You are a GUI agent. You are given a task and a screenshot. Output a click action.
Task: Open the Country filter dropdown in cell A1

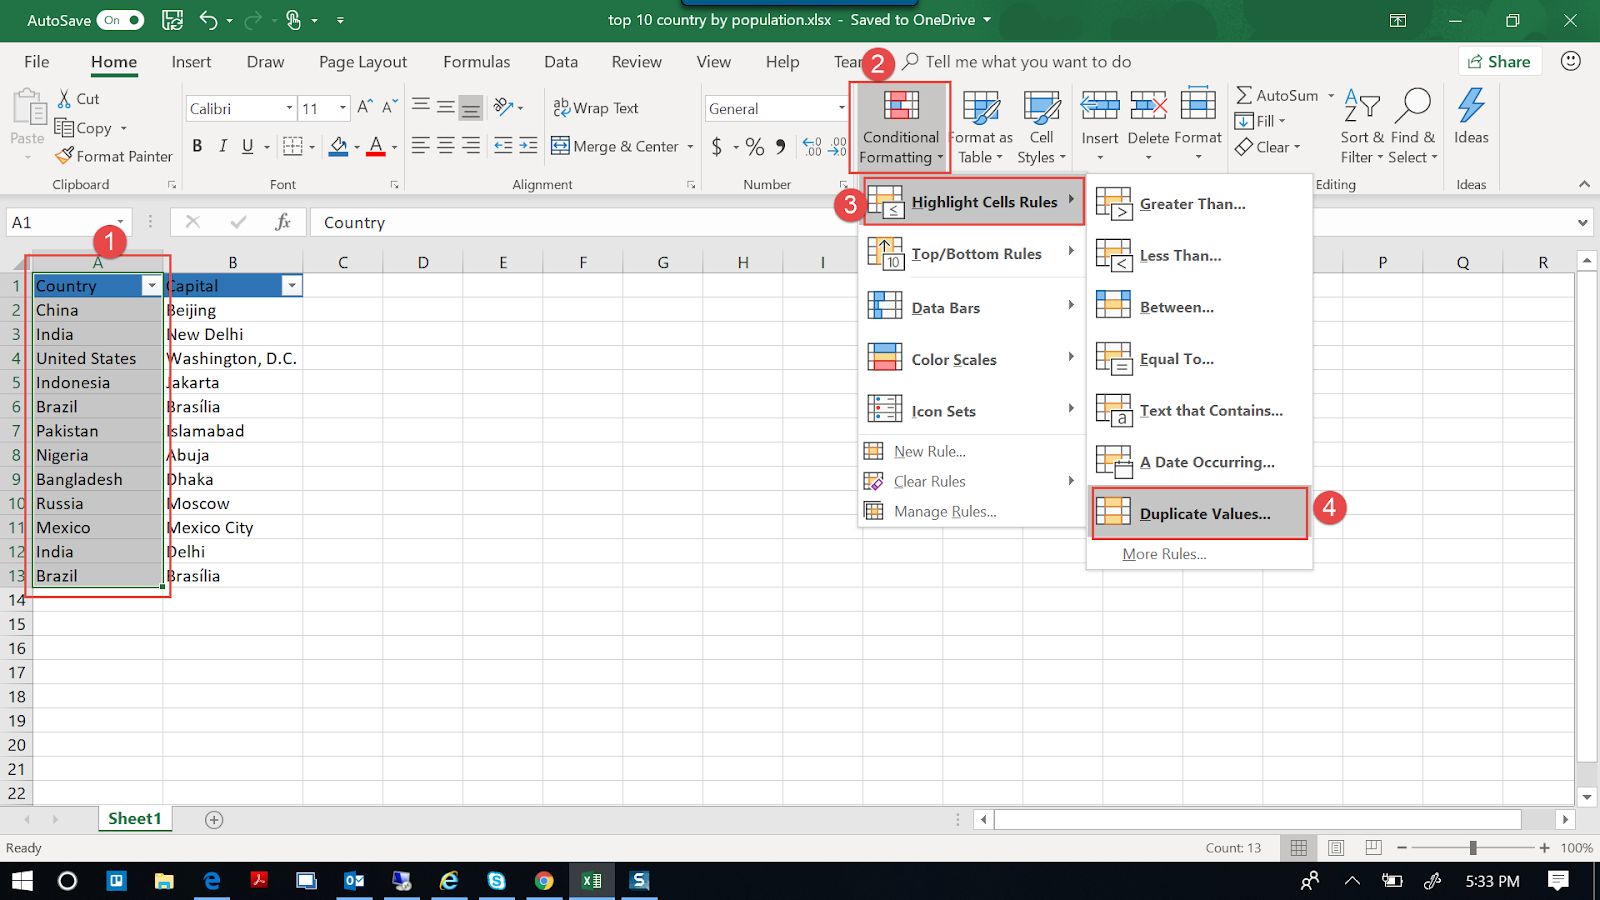tap(151, 285)
